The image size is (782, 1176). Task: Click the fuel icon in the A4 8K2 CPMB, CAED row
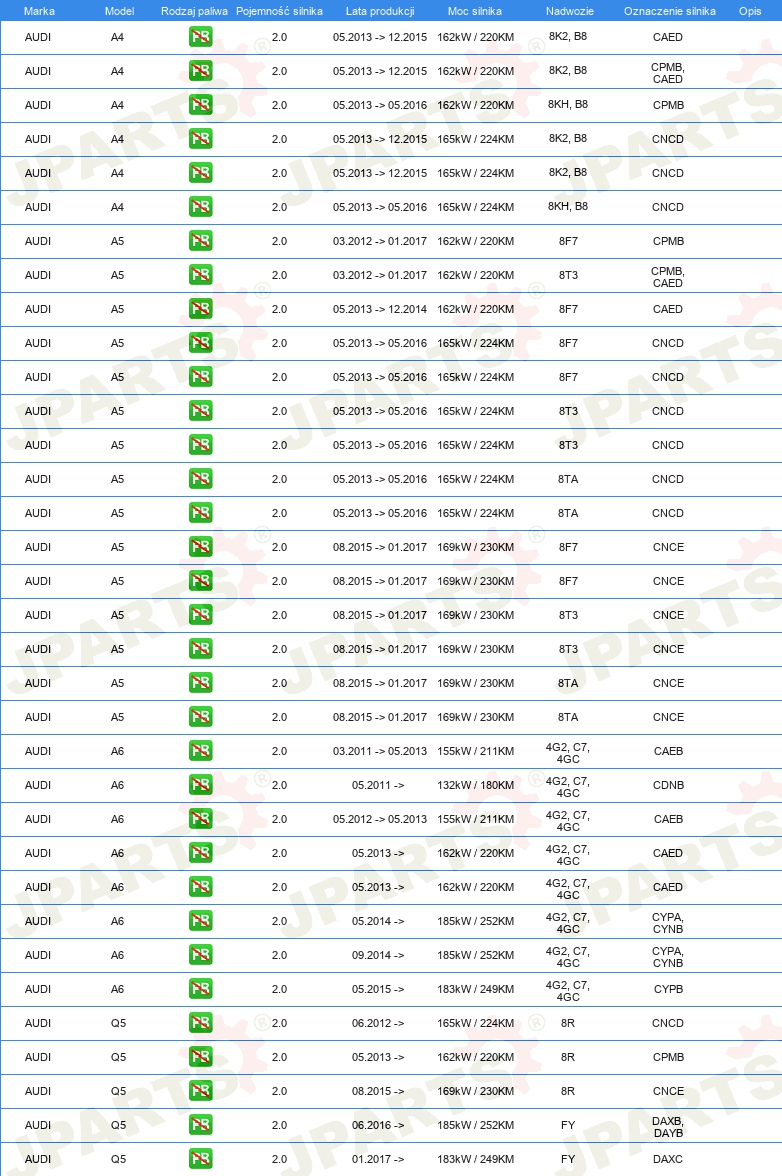(200, 70)
